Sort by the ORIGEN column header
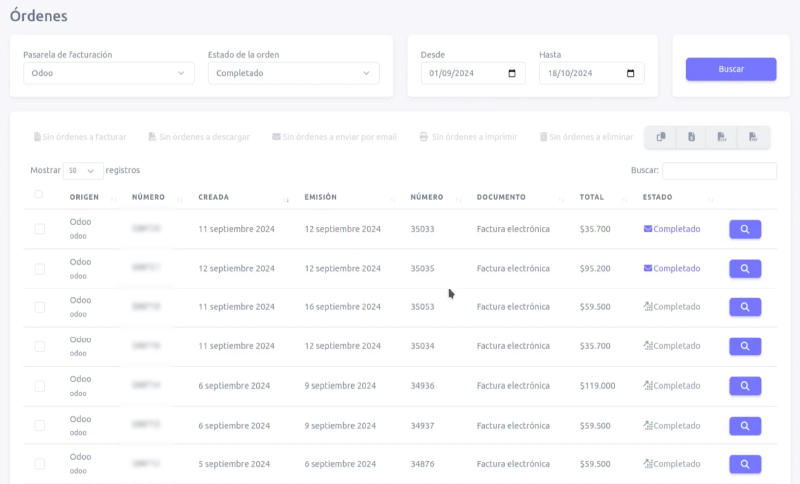800x484 pixels. (84, 197)
